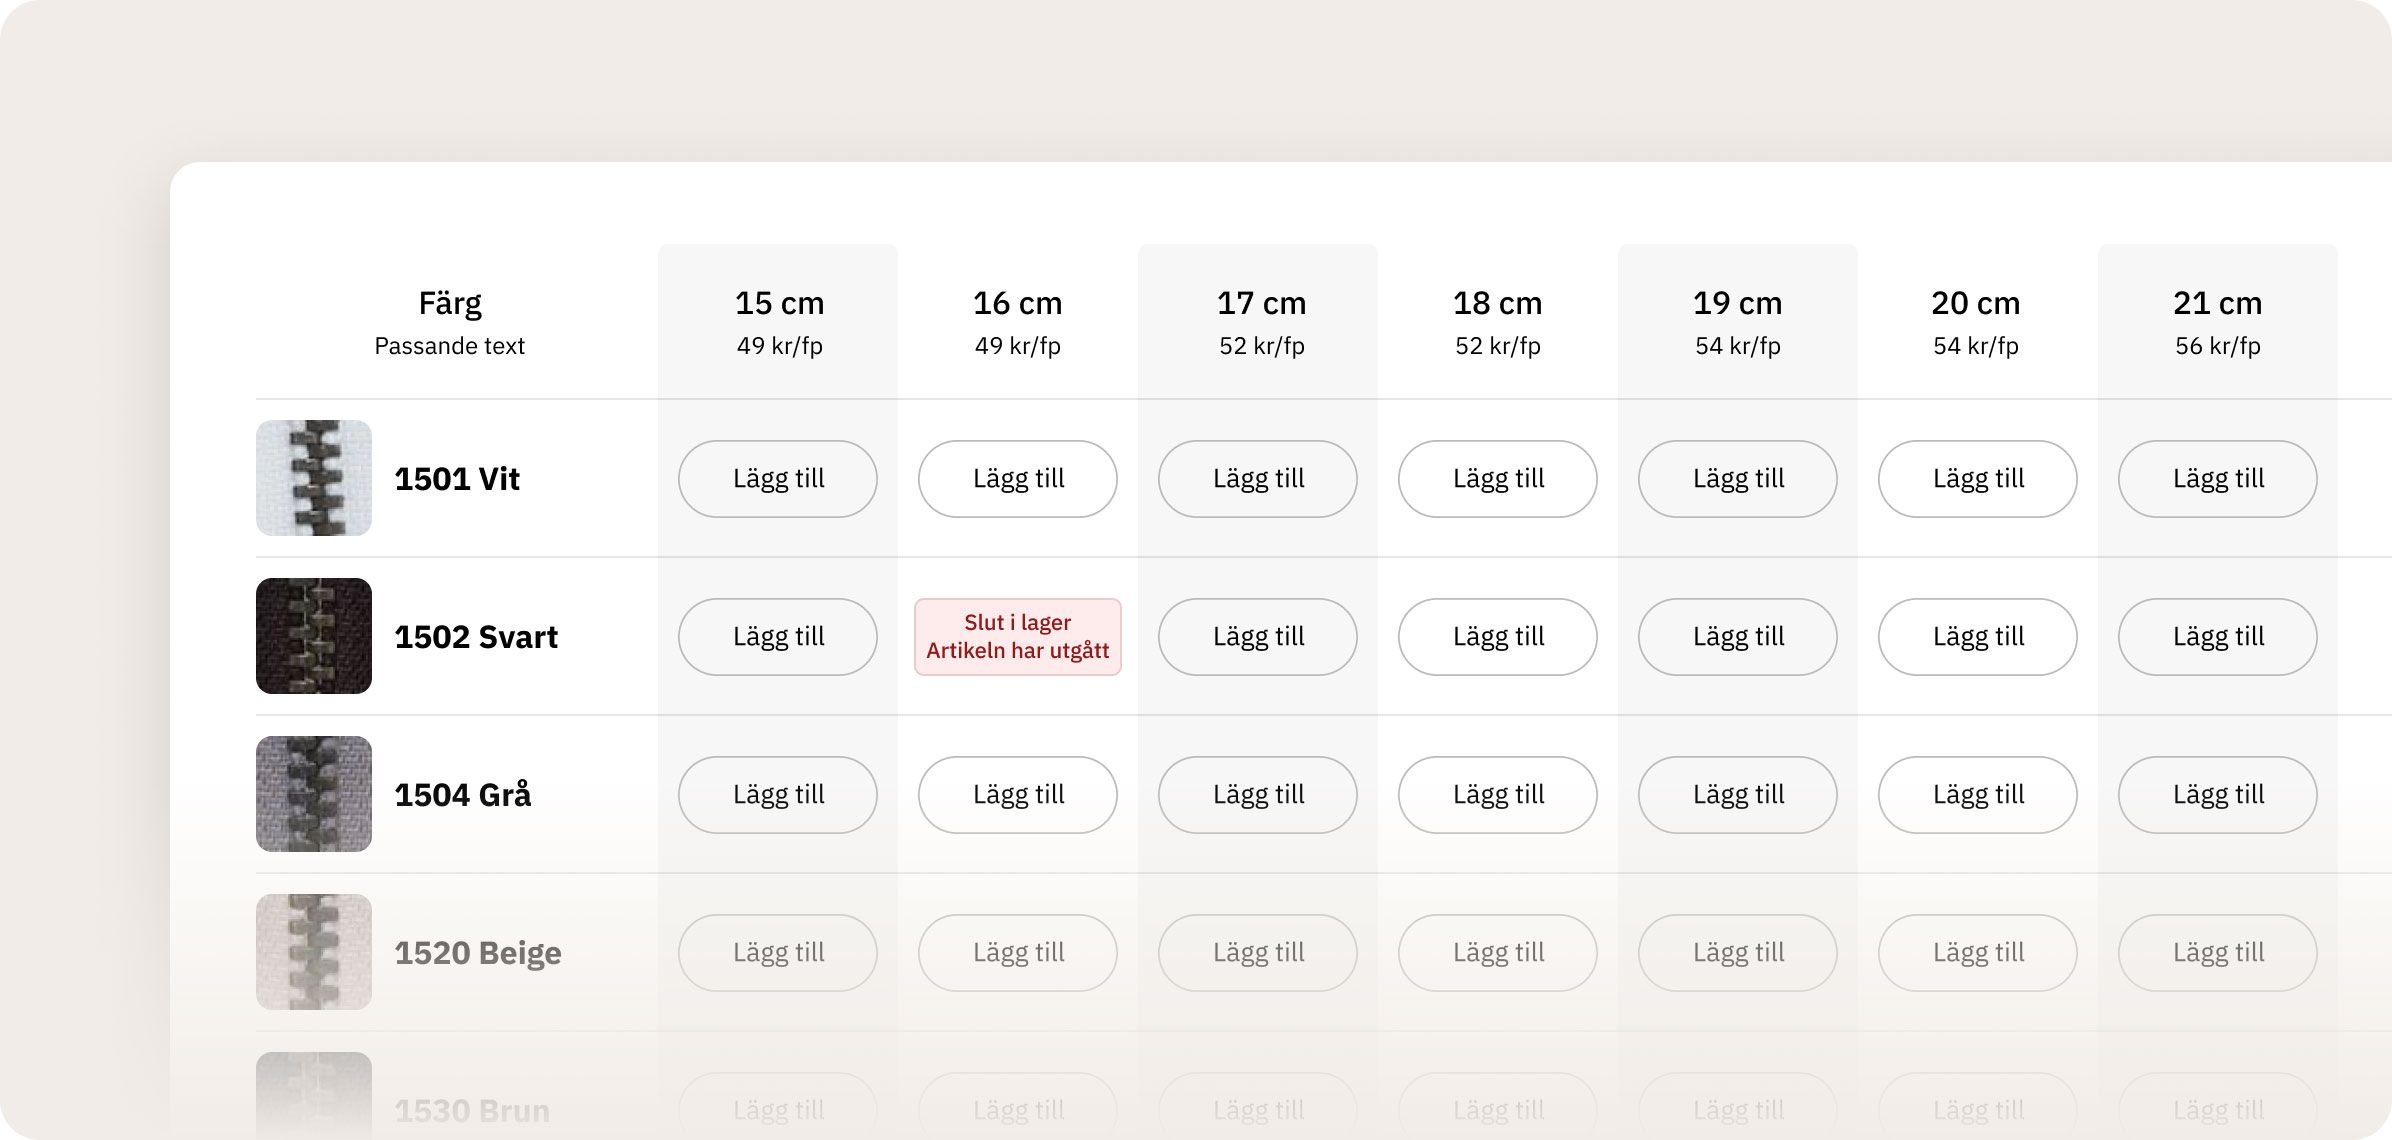Viewport: 2392px width, 1140px height.
Task: Add 1501 Vit in 21 cm
Action: (x=2218, y=479)
